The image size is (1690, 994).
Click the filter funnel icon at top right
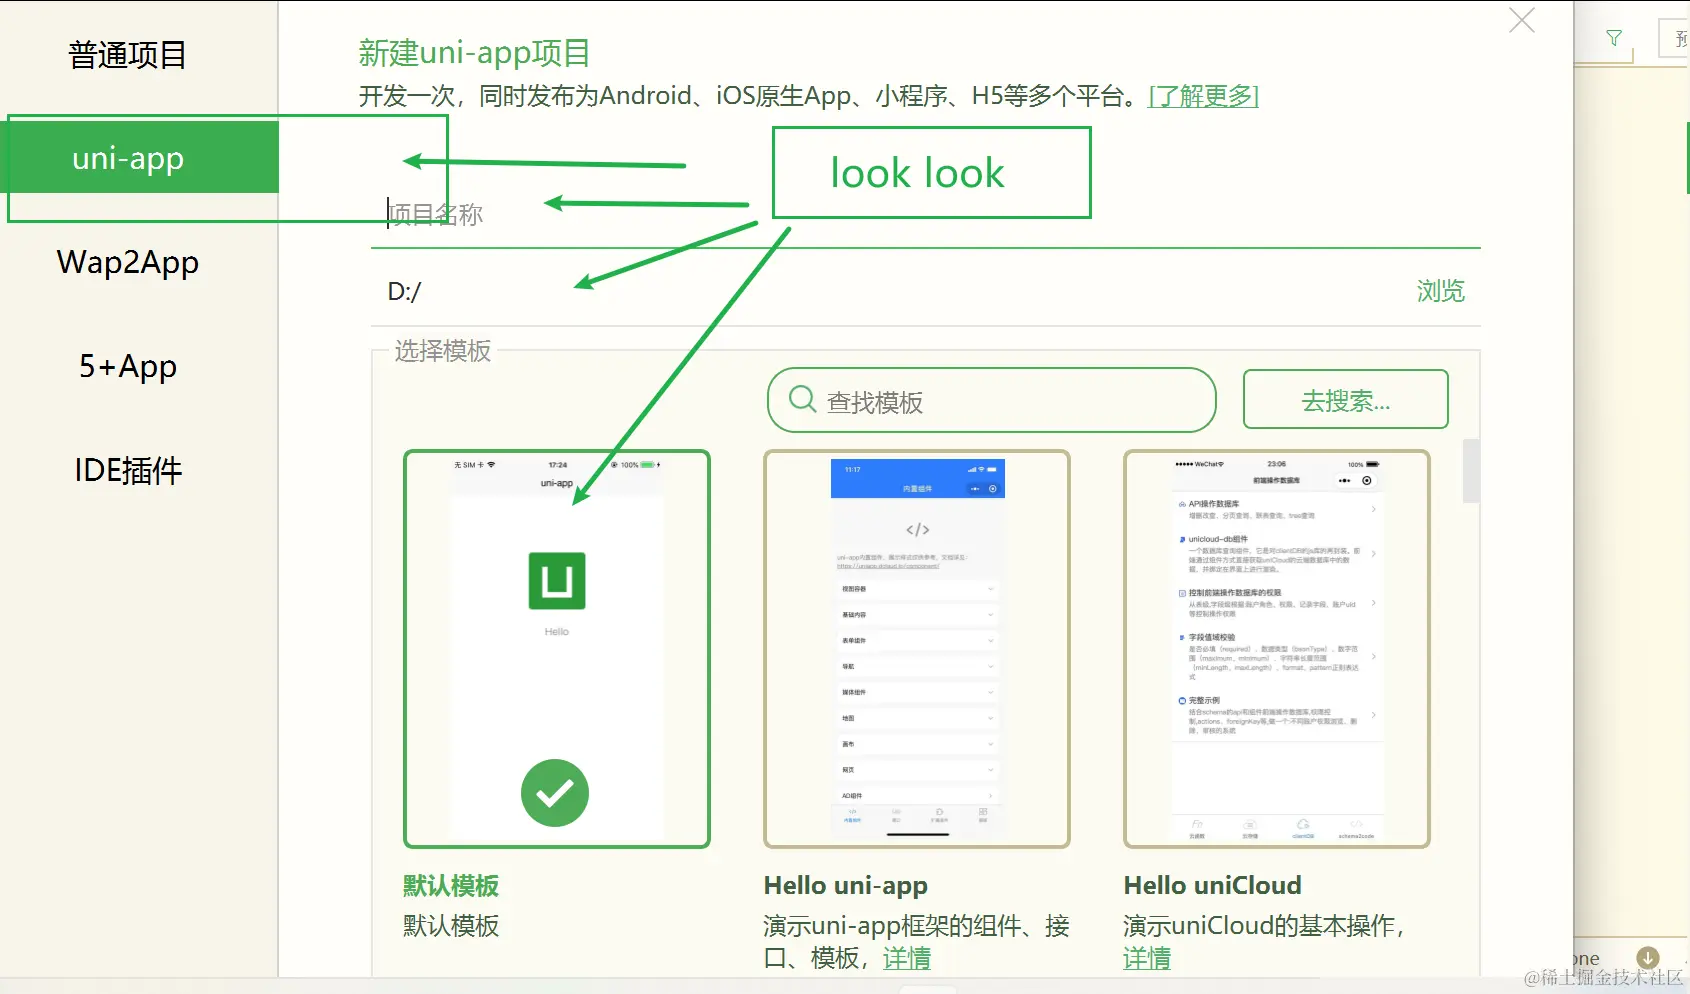[x=1614, y=38]
